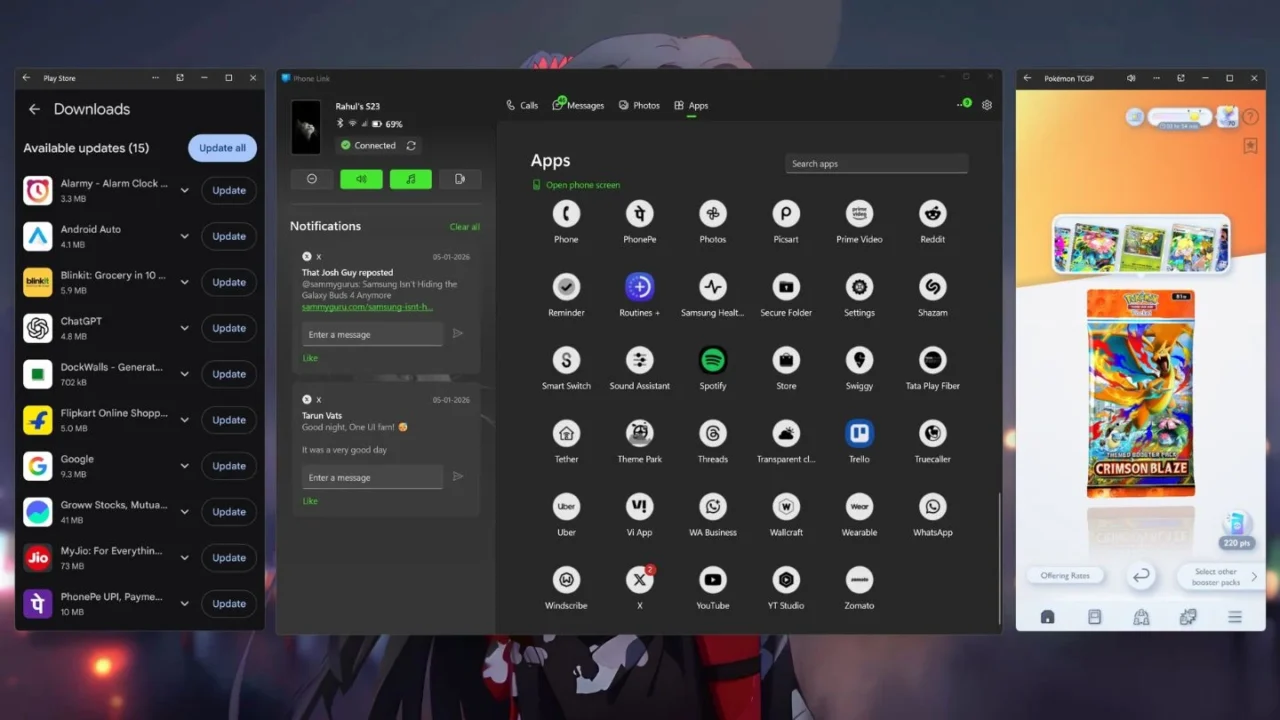The height and width of the screenshot is (720, 1280).
Task: Open the Reddit app icon
Action: (x=932, y=214)
